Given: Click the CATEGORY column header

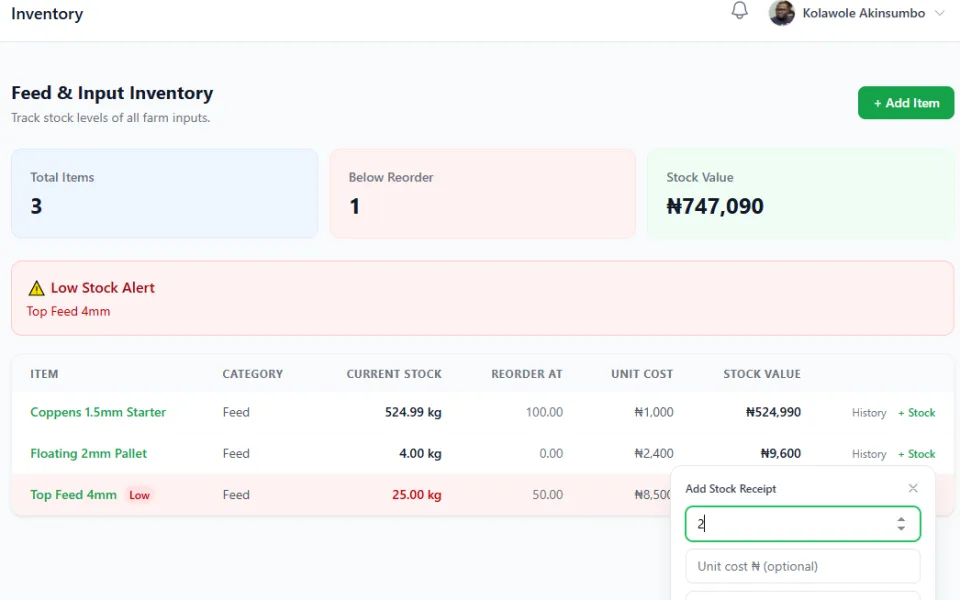Looking at the screenshot, I should coord(252,374).
